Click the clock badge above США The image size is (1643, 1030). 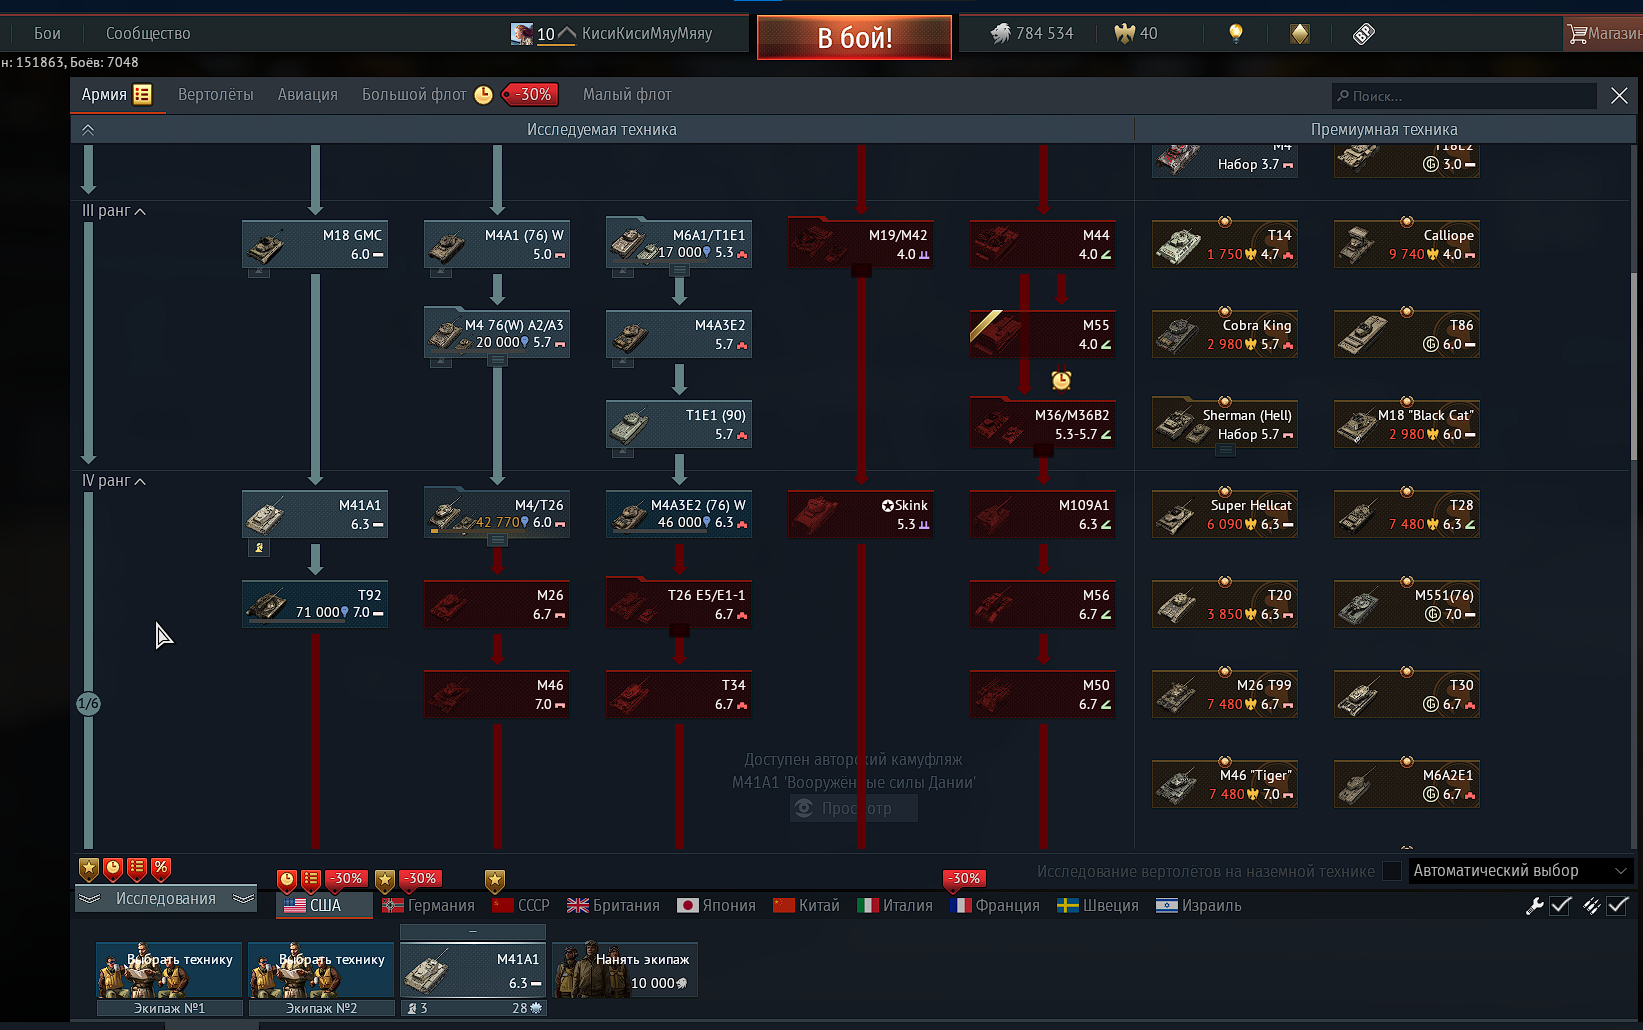[287, 880]
